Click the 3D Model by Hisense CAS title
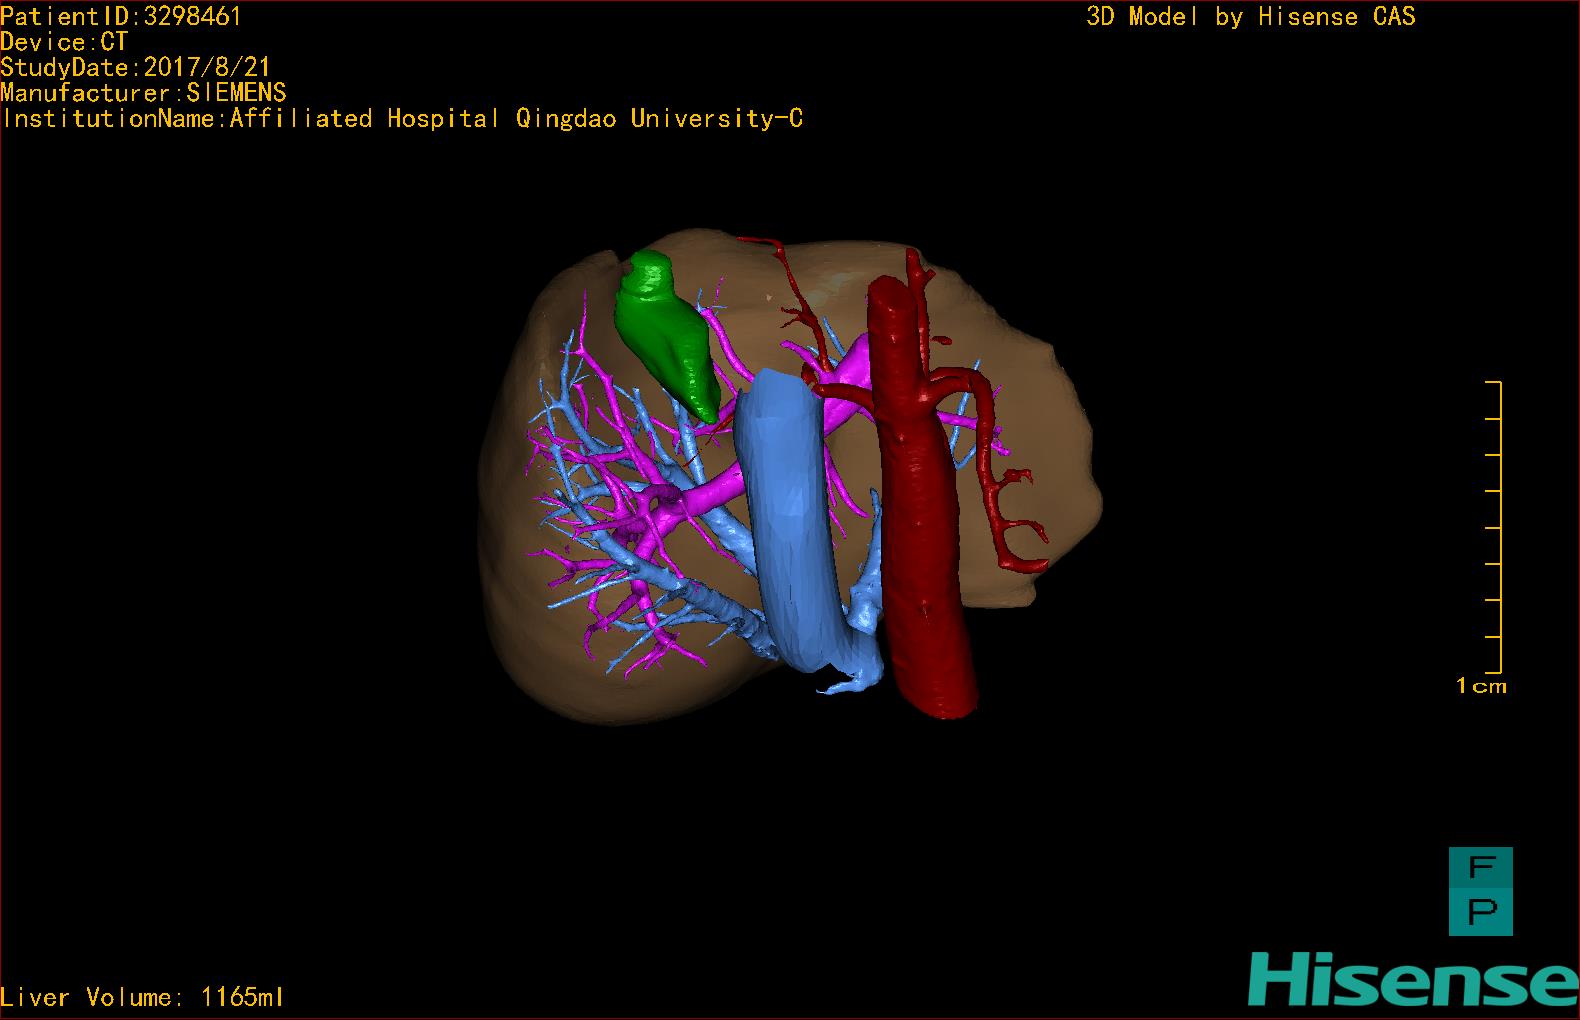The image size is (1580, 1020). click(x=1250, y=16)
